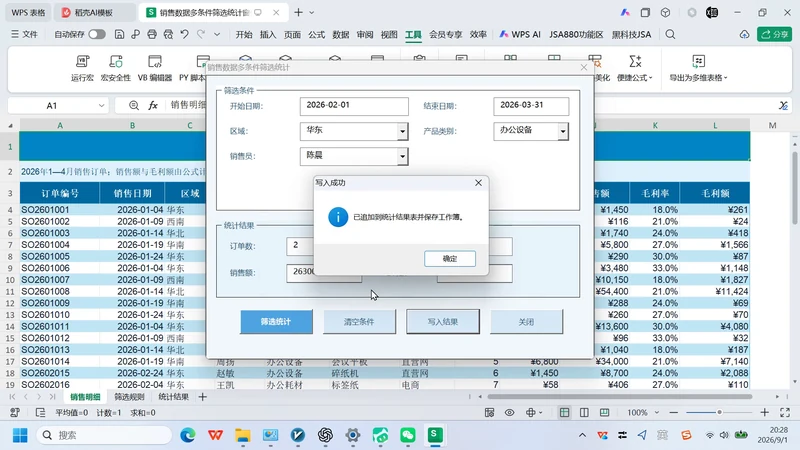Open the 公式 ribbon tab
This screenshot has height=450, width=800.
click(x=316, y=34)
